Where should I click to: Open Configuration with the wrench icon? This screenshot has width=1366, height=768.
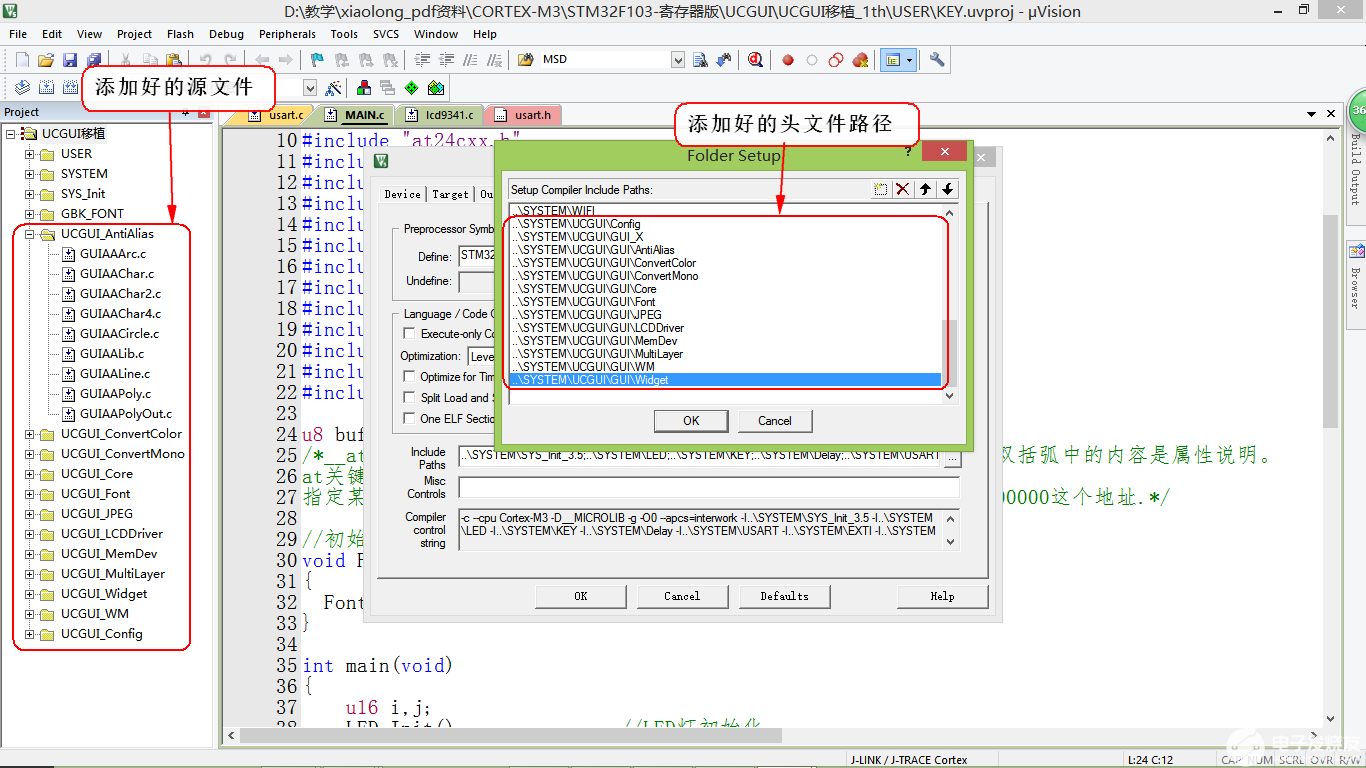click(x=937, y=60)
